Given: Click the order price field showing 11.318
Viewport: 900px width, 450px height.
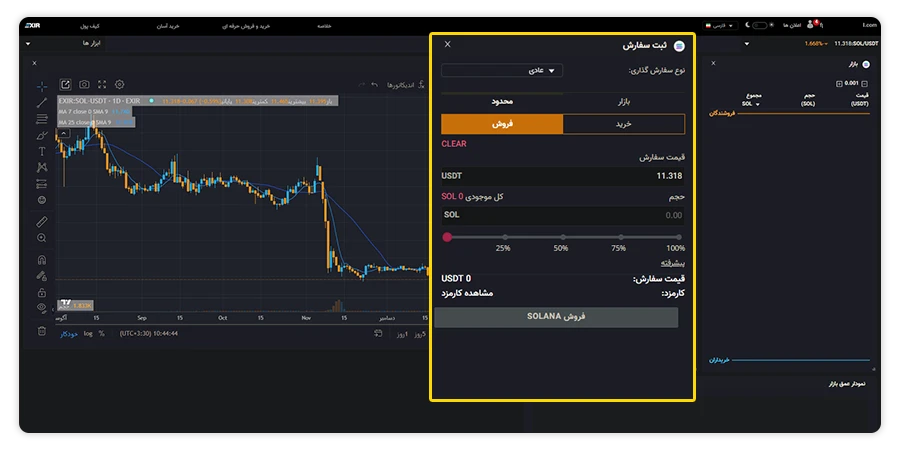Looking at the screenshot, I should pyautogui.click(x=563, y=176).
